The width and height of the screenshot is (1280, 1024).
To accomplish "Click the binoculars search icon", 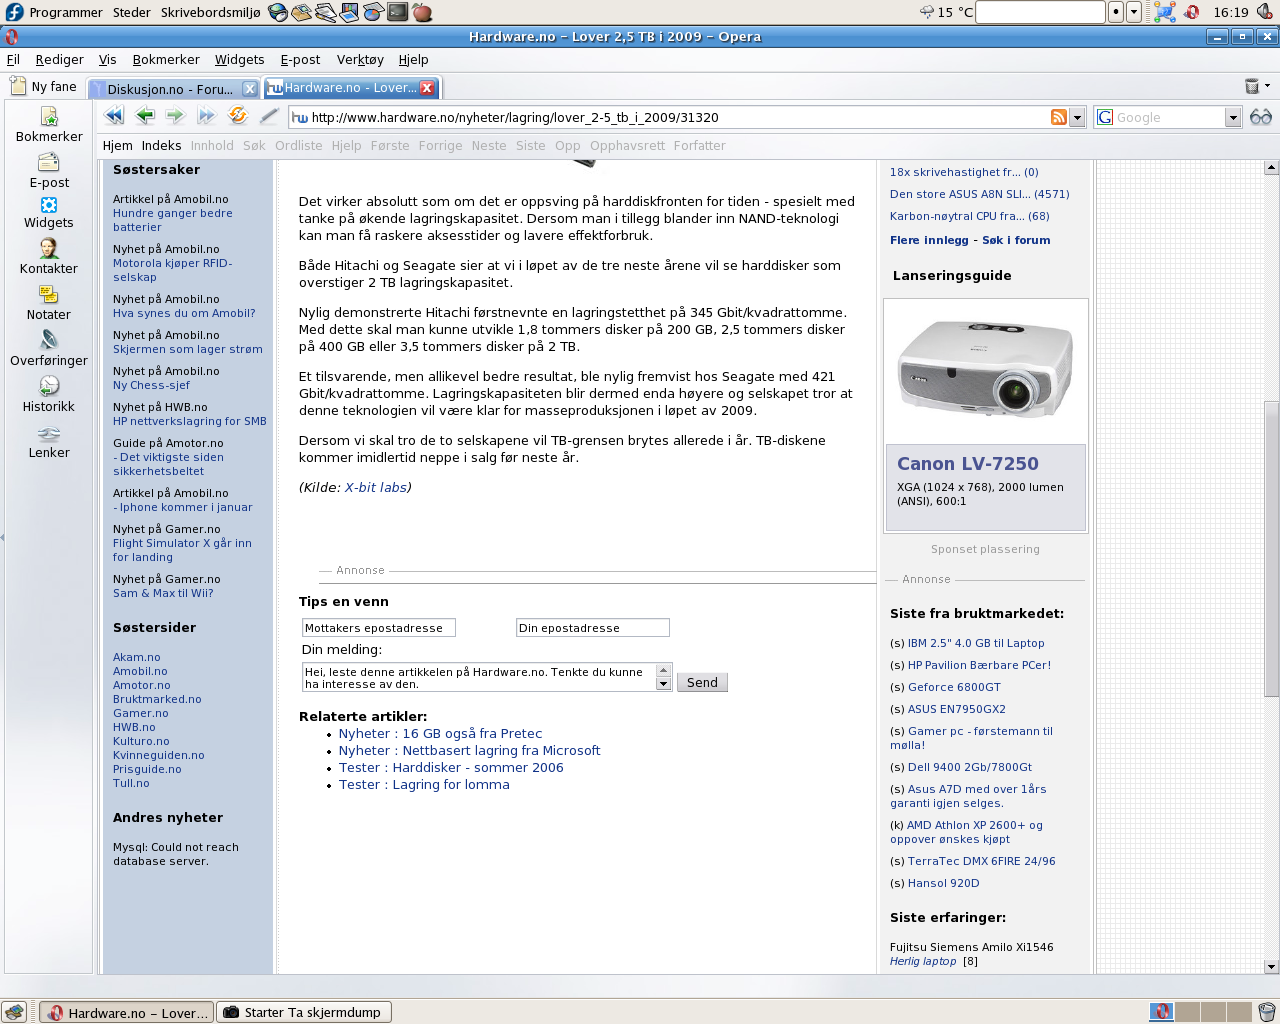I will (1261, 117).
